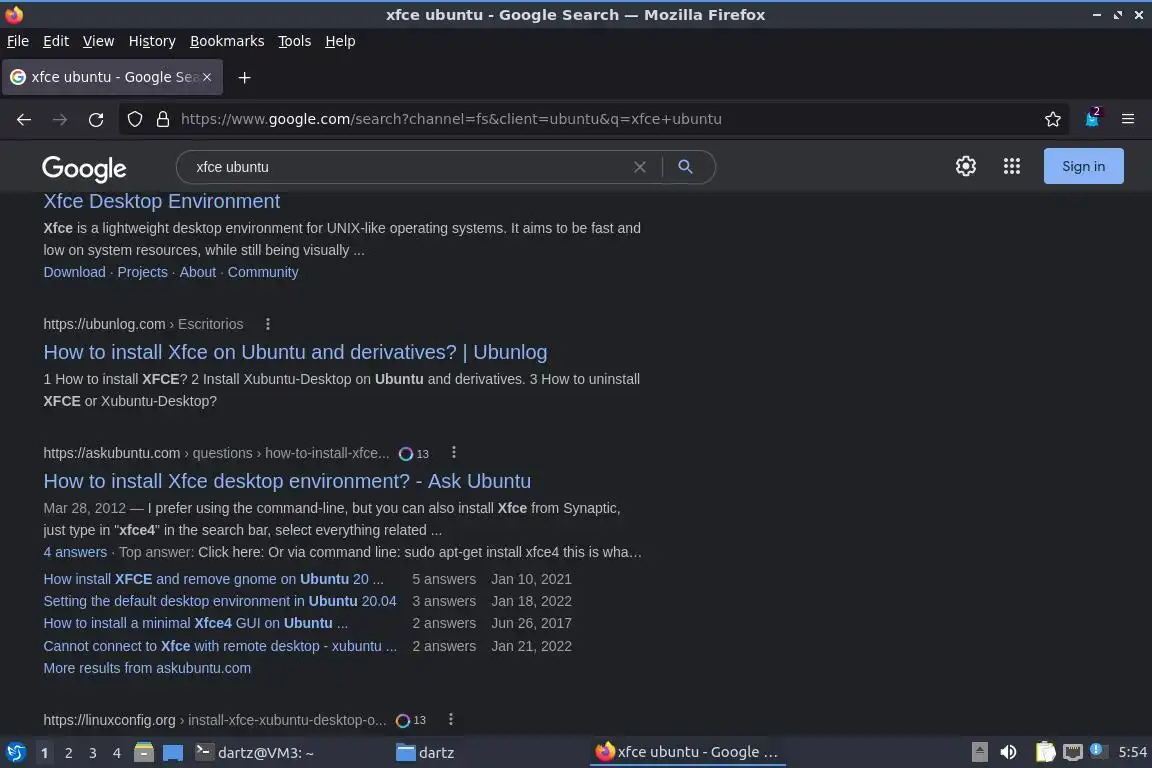Open the 4 answers link
Viewport: 1152px width, 768px height.
coord(75,552)
